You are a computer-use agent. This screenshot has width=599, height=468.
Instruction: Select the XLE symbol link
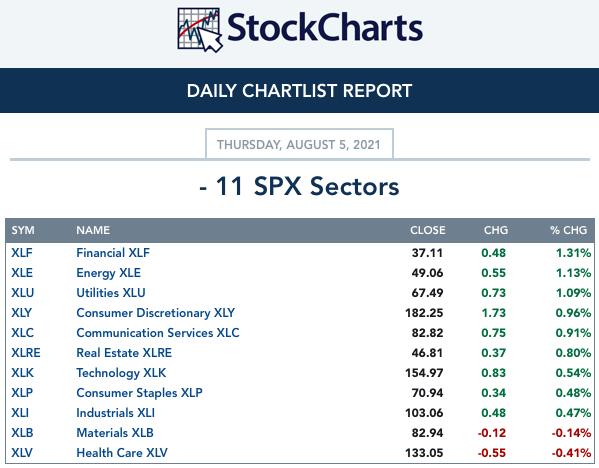[x=22, y=273]
